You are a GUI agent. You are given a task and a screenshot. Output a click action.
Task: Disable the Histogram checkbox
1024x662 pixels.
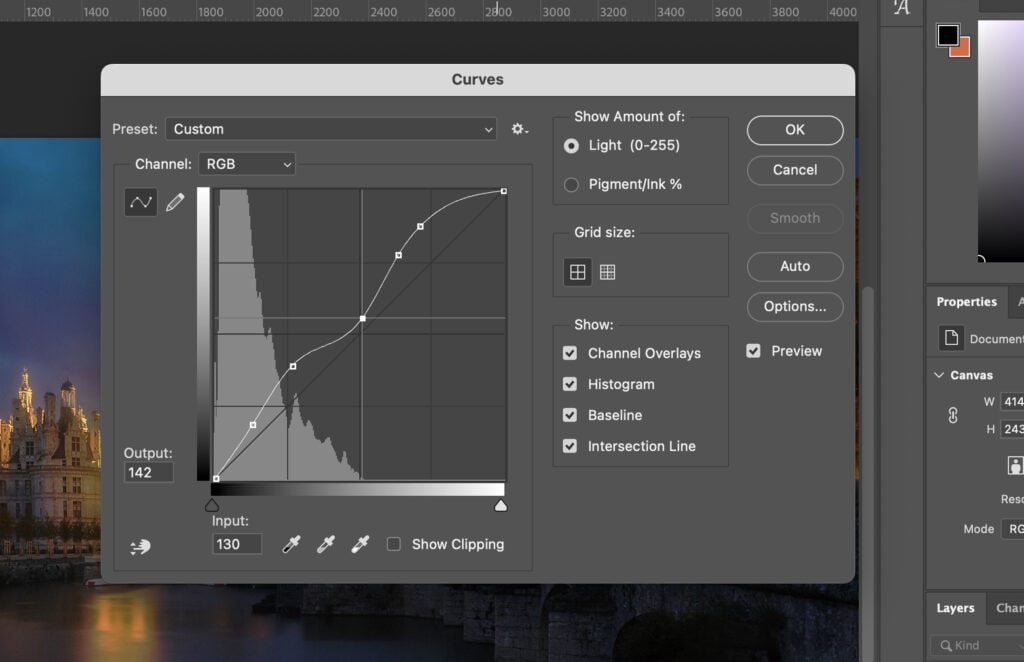570,384
